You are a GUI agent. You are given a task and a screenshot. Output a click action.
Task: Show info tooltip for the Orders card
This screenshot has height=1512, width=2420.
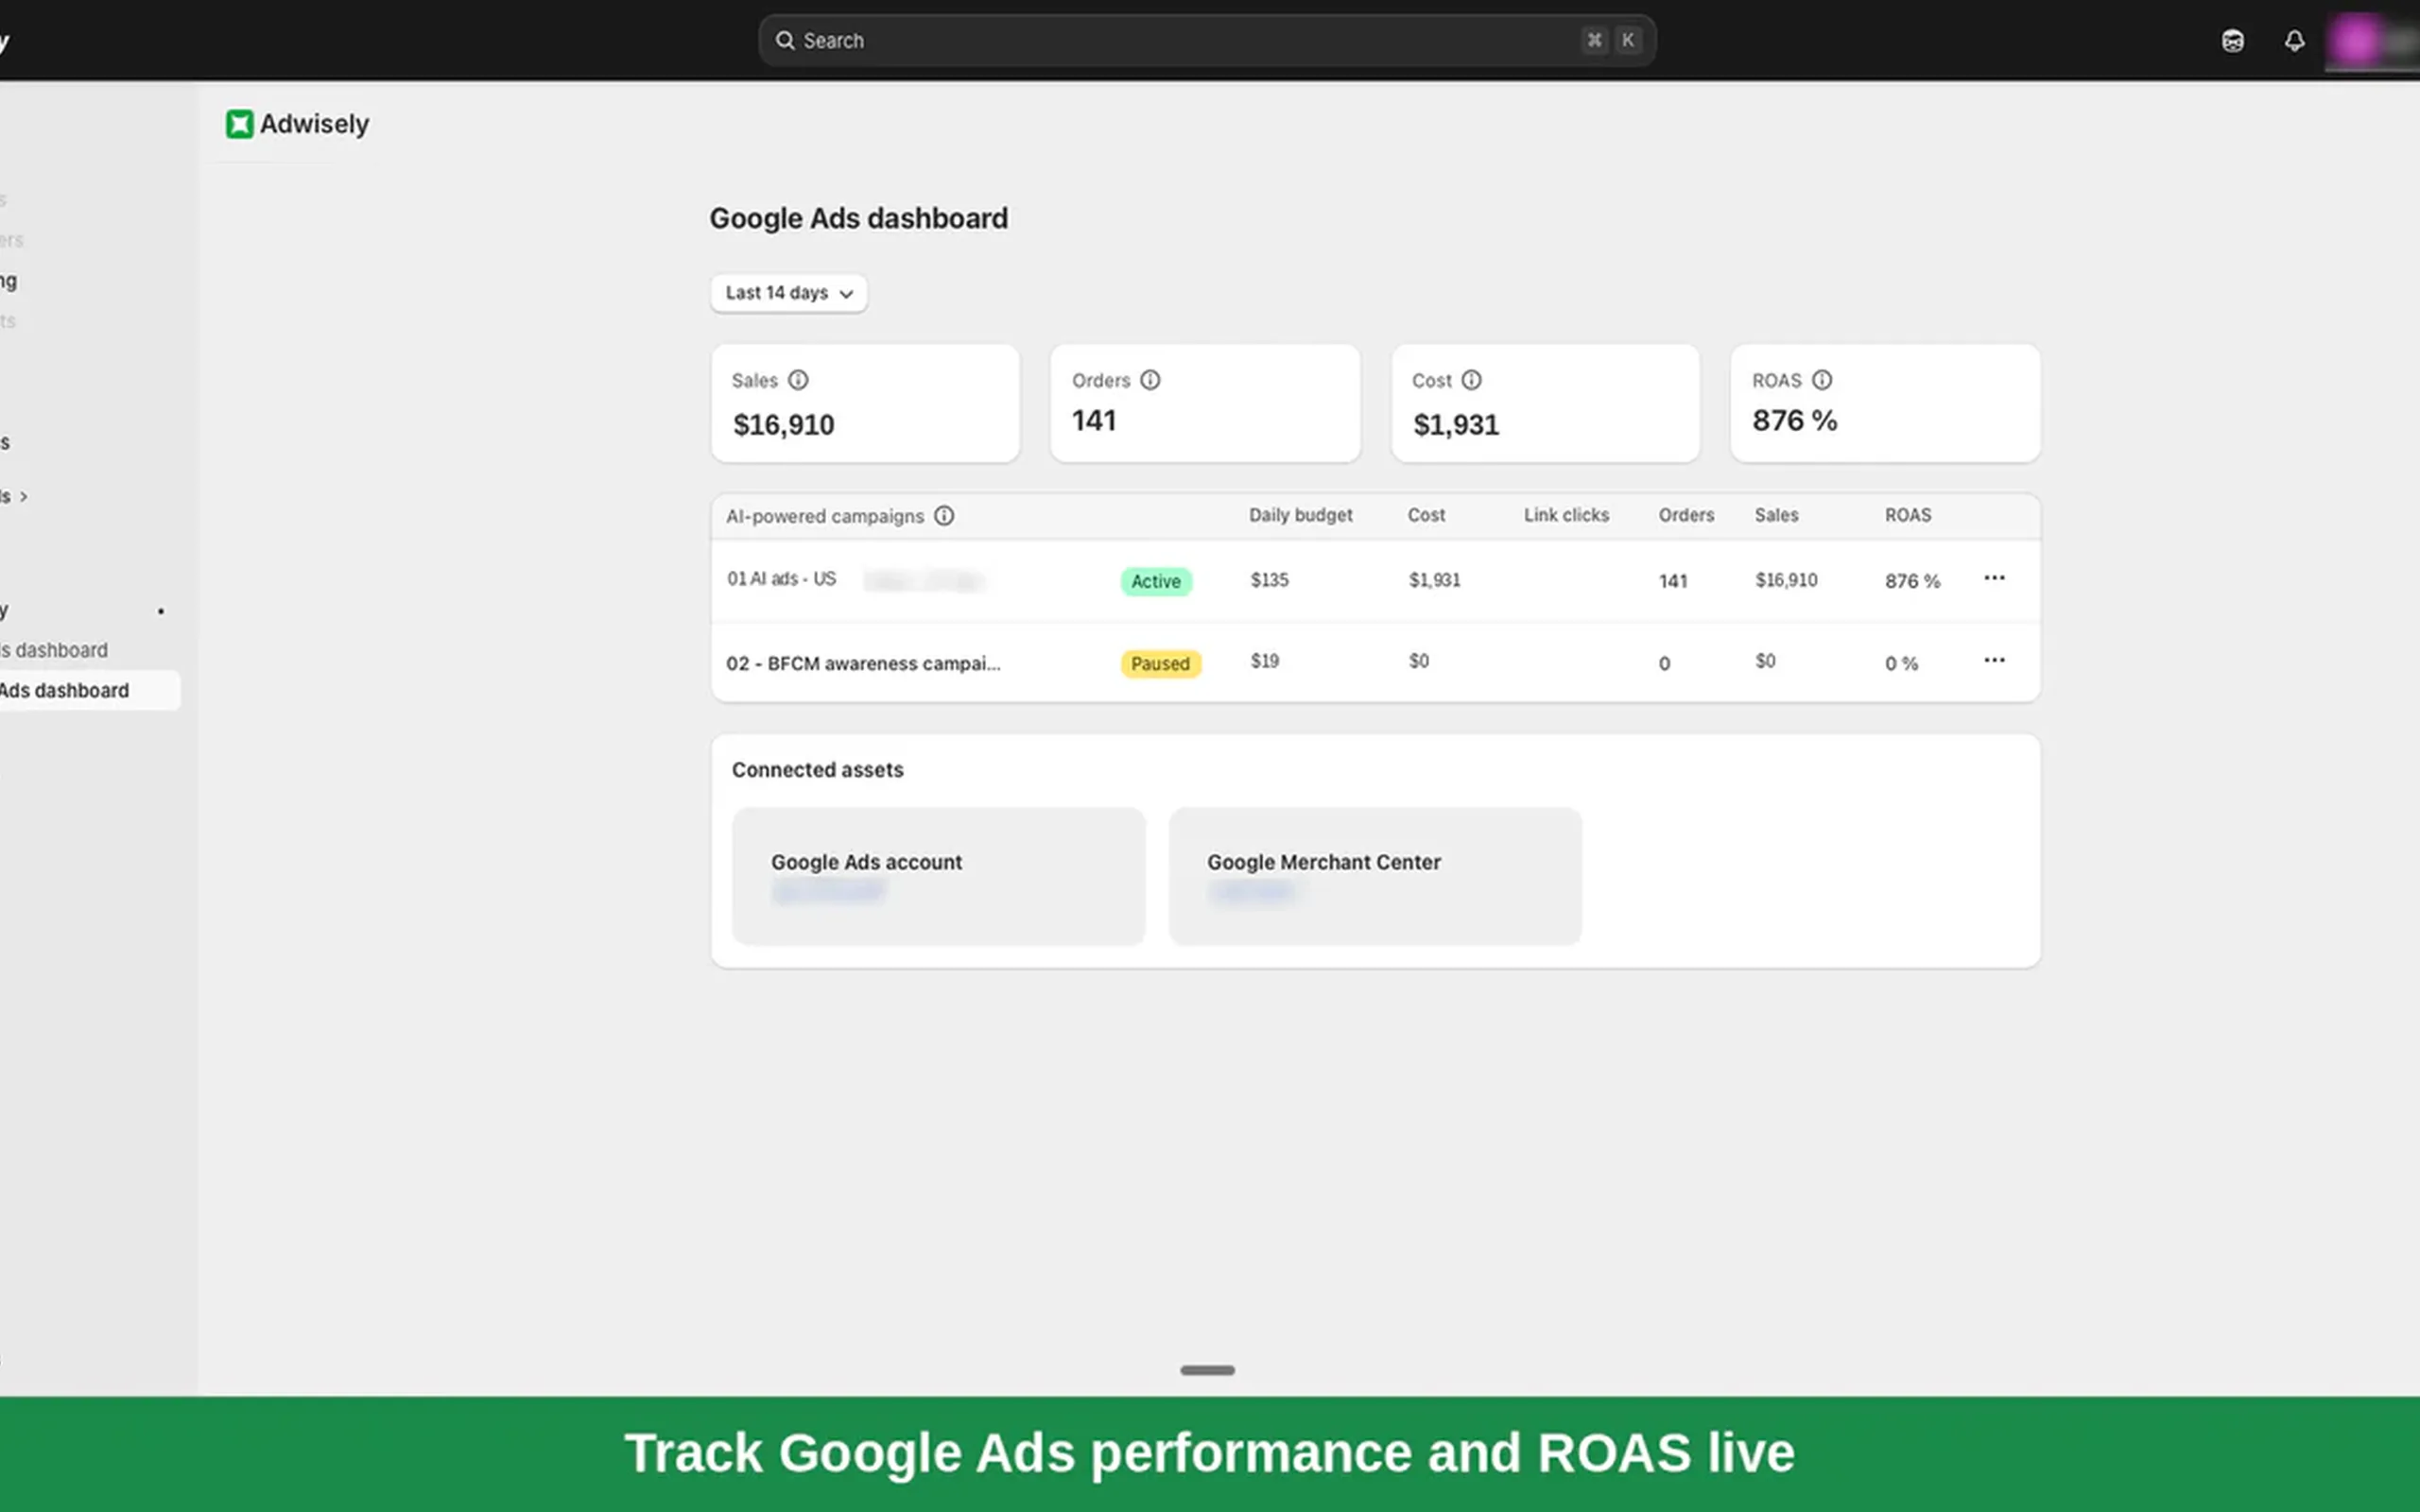click(1150, 380)
